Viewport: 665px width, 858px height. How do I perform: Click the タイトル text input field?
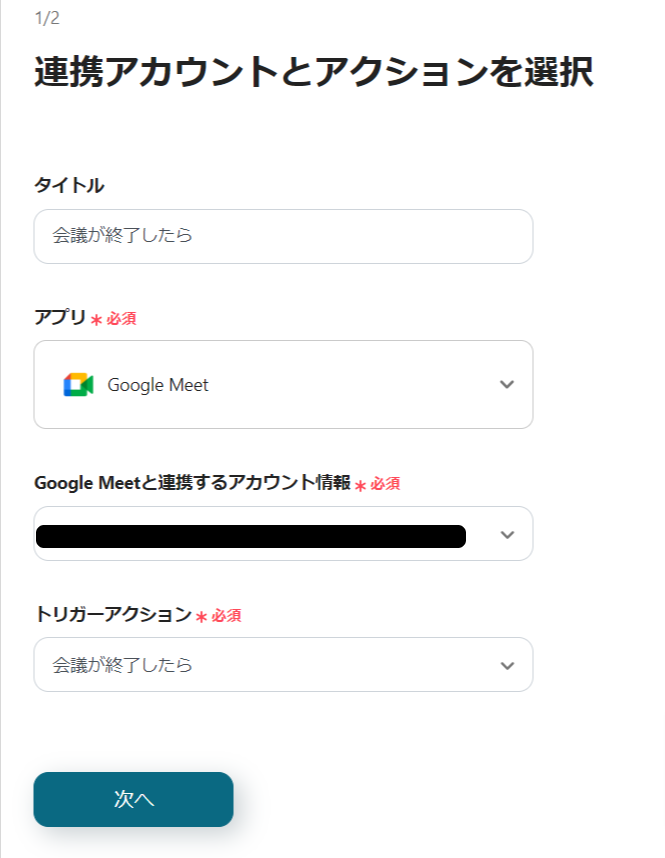point(283,237)
